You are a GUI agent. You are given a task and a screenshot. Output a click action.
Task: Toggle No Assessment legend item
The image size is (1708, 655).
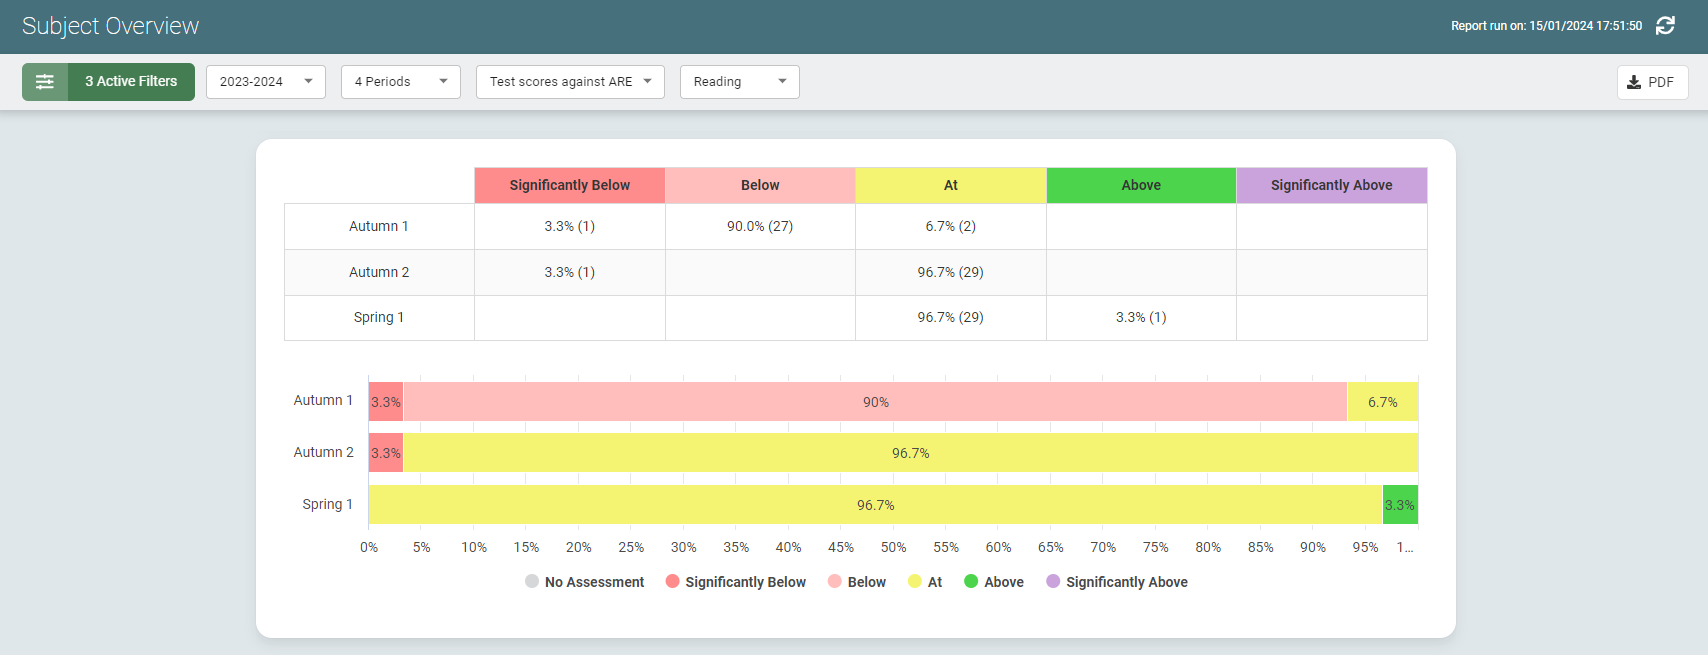pyautogui.click(x=585, y=582)
